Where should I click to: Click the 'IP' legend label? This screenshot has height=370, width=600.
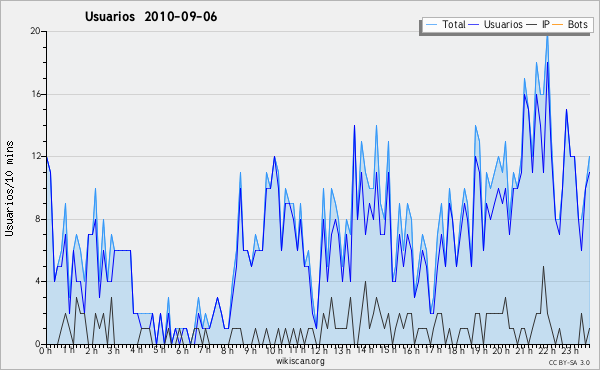[546, 24]
